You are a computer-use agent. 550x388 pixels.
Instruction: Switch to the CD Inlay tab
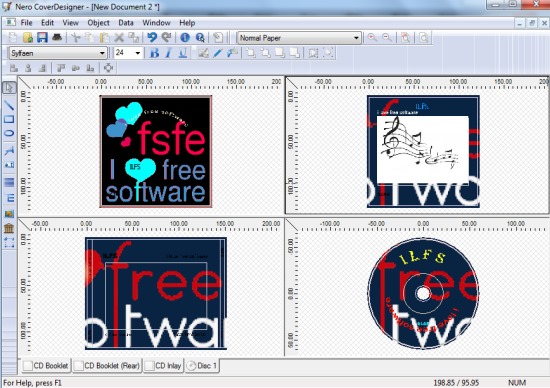[164, 366]
